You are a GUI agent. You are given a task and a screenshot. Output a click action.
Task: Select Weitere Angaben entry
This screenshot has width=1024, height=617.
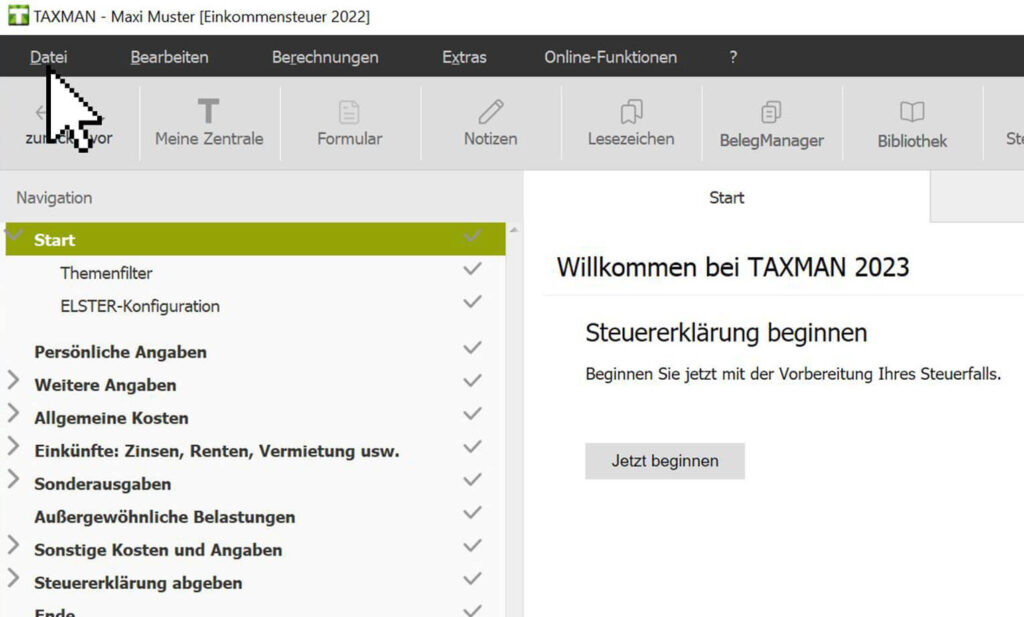(105, 385)
